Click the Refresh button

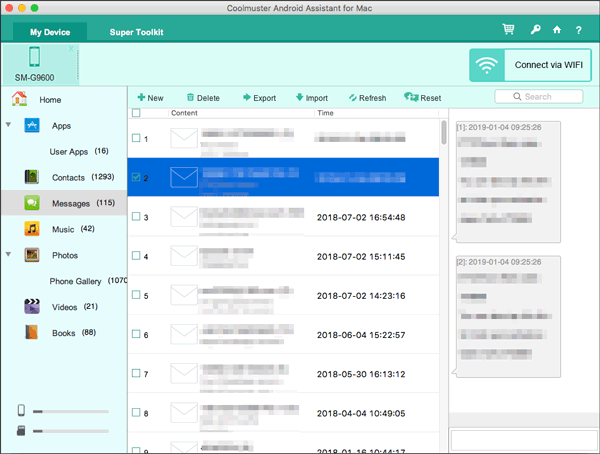(x=367, y=98)
